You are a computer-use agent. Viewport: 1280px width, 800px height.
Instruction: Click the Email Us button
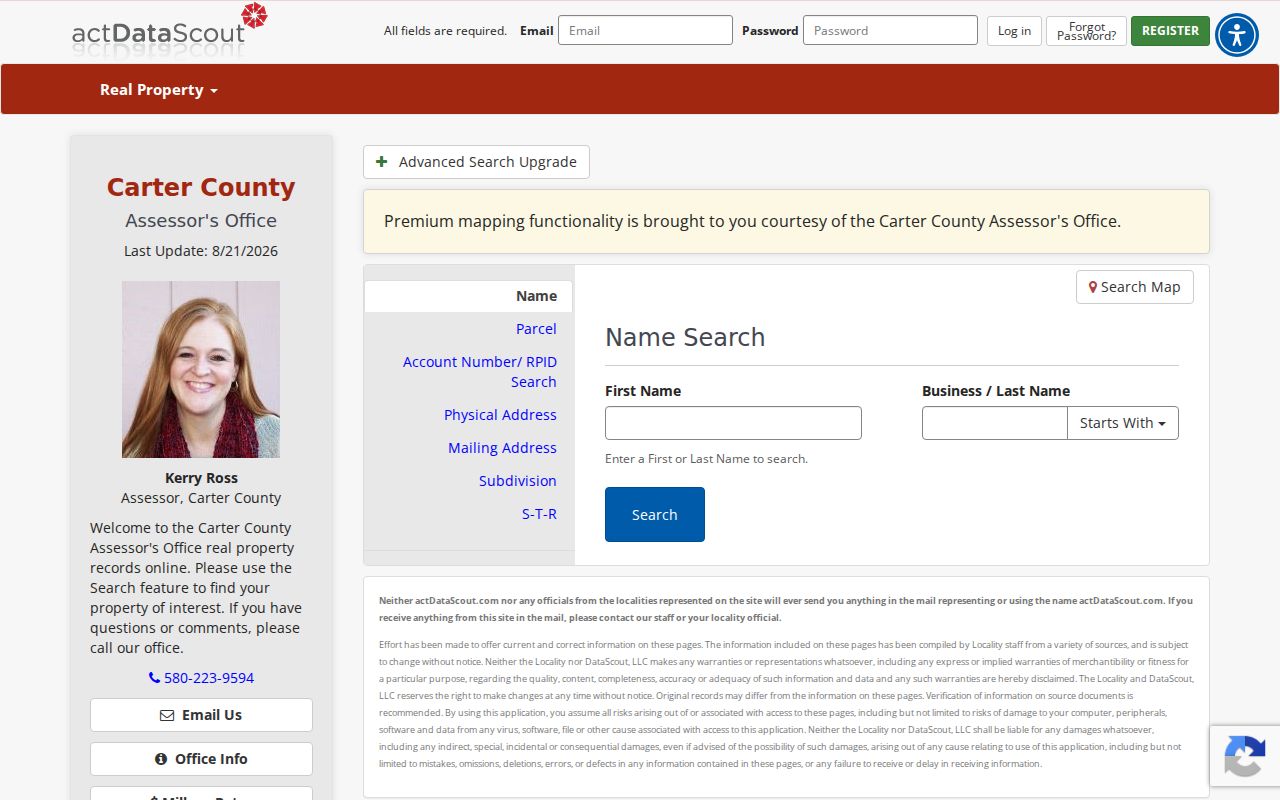click(x=201, y=715)
